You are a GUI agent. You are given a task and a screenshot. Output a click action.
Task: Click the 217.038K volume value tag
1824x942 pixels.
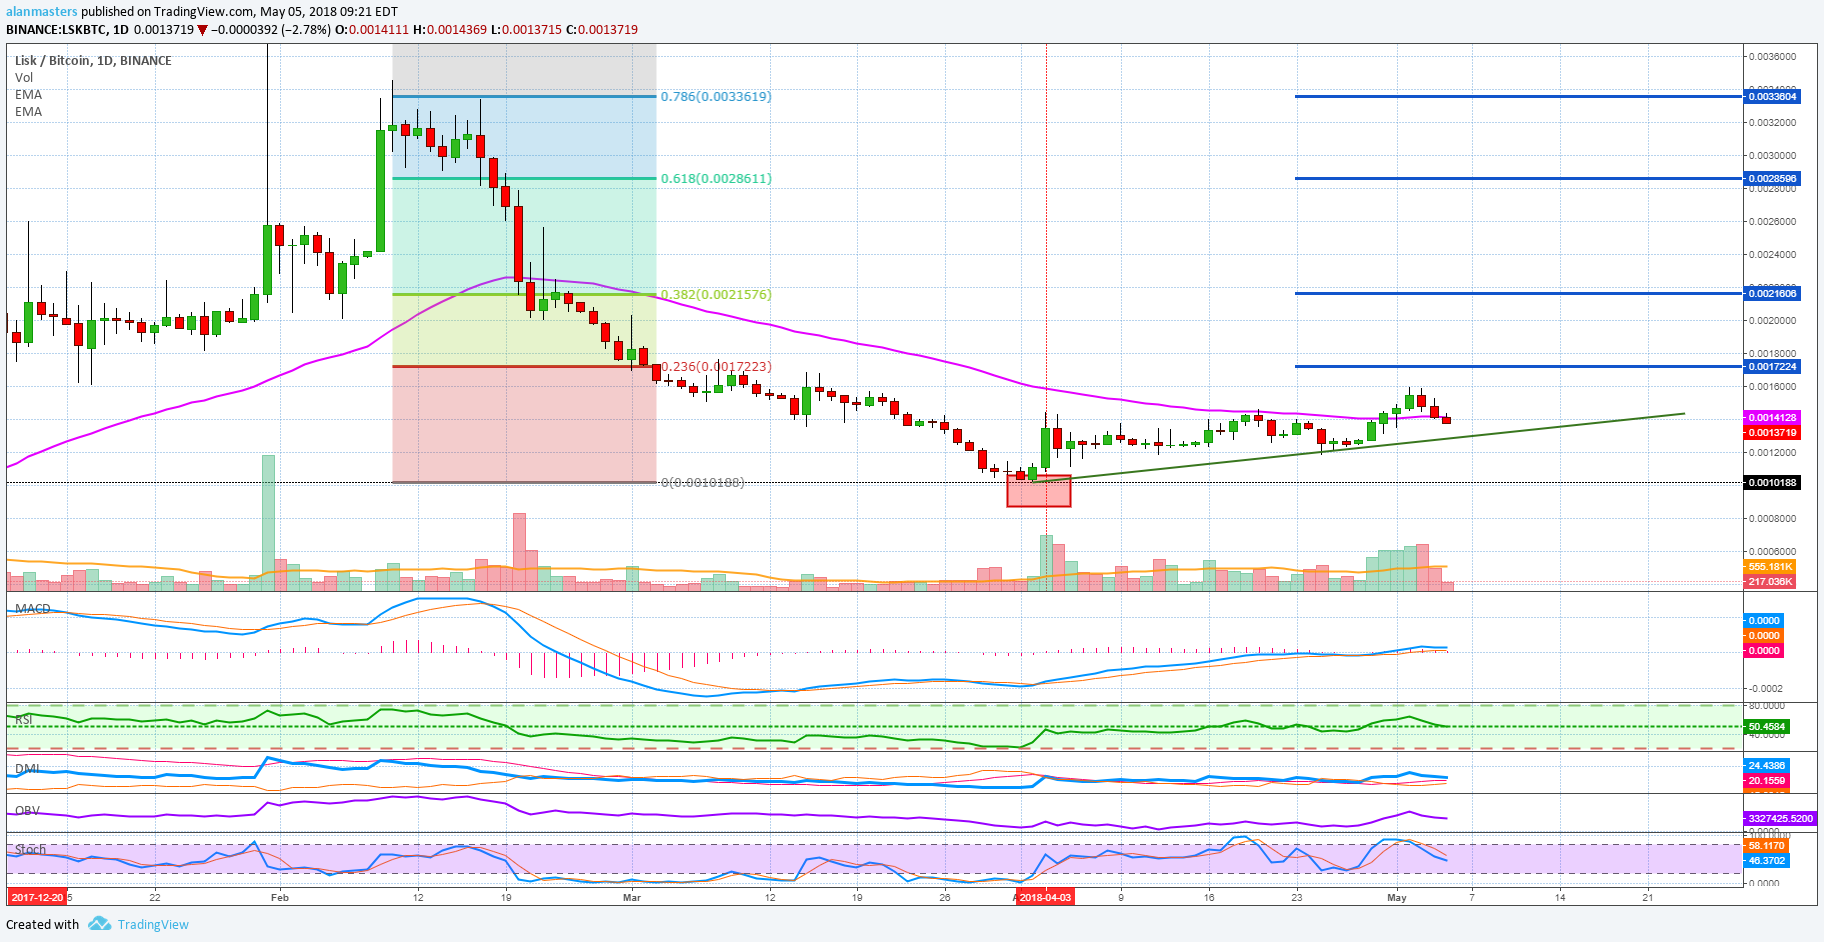[x=1770, y=582]
